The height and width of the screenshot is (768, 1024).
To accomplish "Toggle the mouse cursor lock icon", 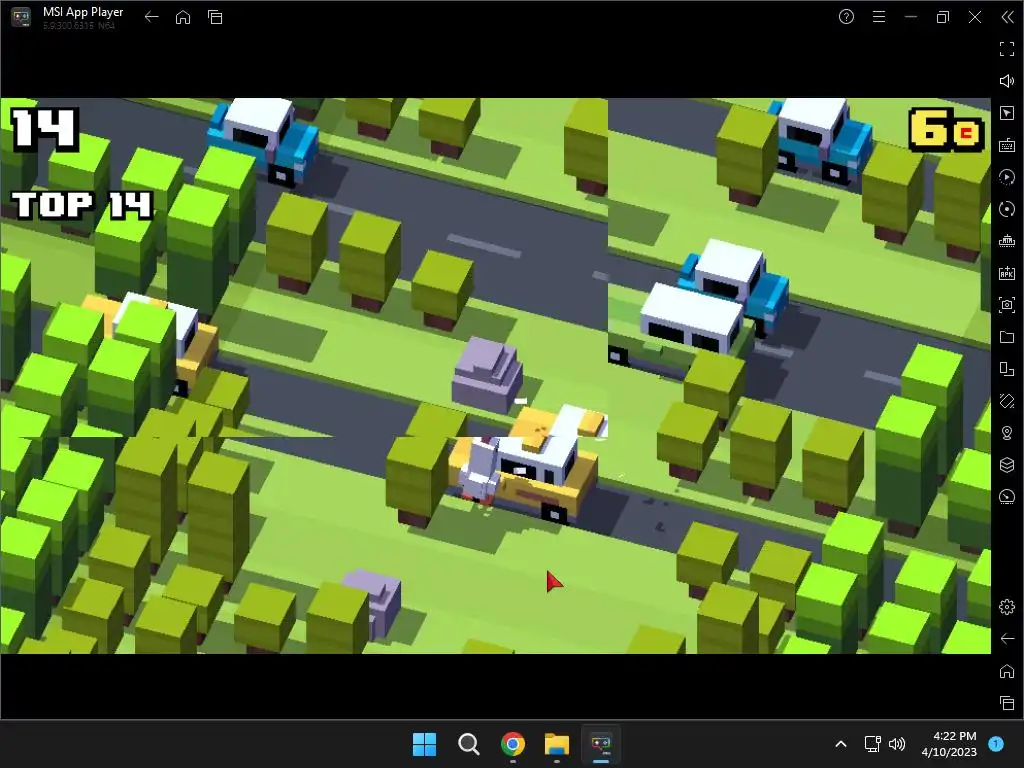I will (x=1006, y=113).
